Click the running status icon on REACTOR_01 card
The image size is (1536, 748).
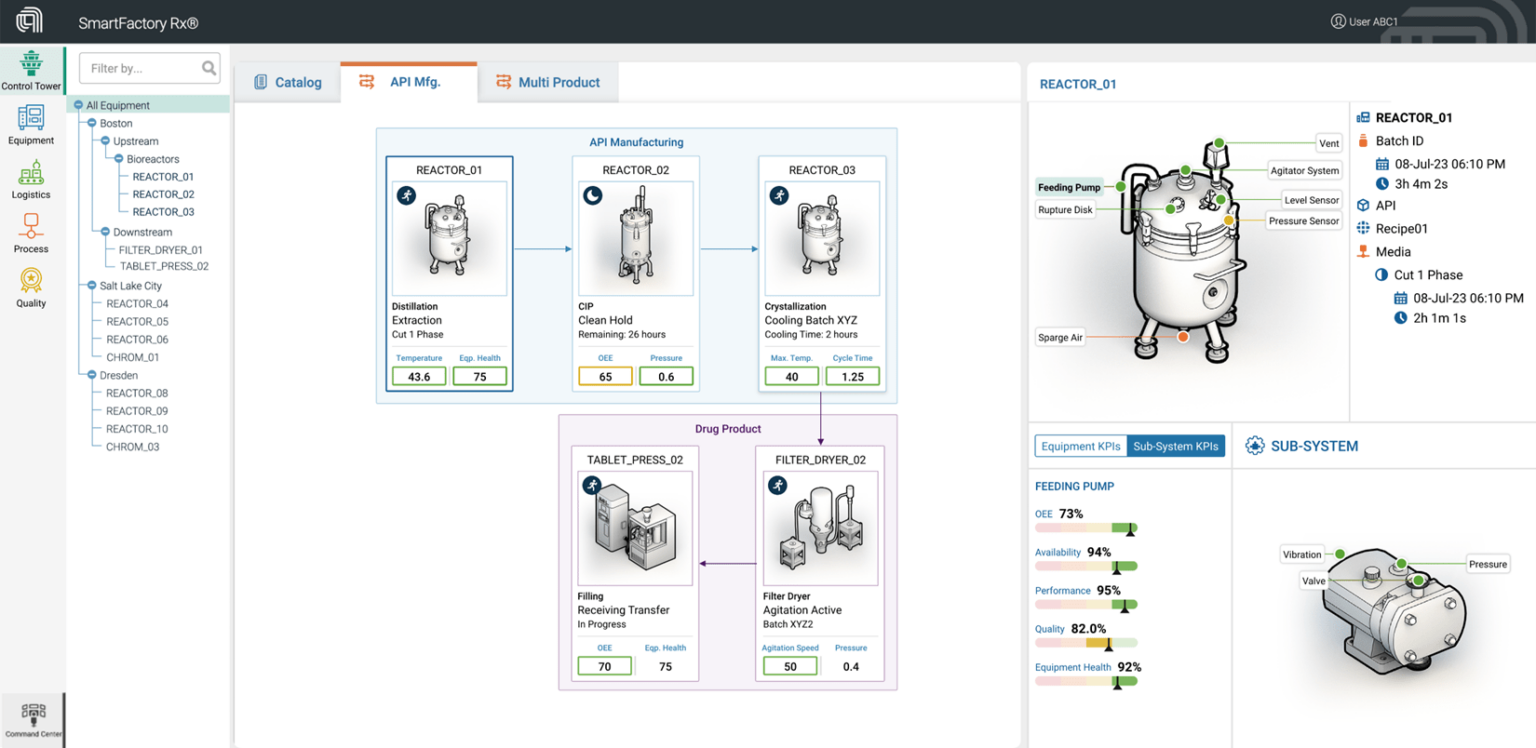coord(406,195)
